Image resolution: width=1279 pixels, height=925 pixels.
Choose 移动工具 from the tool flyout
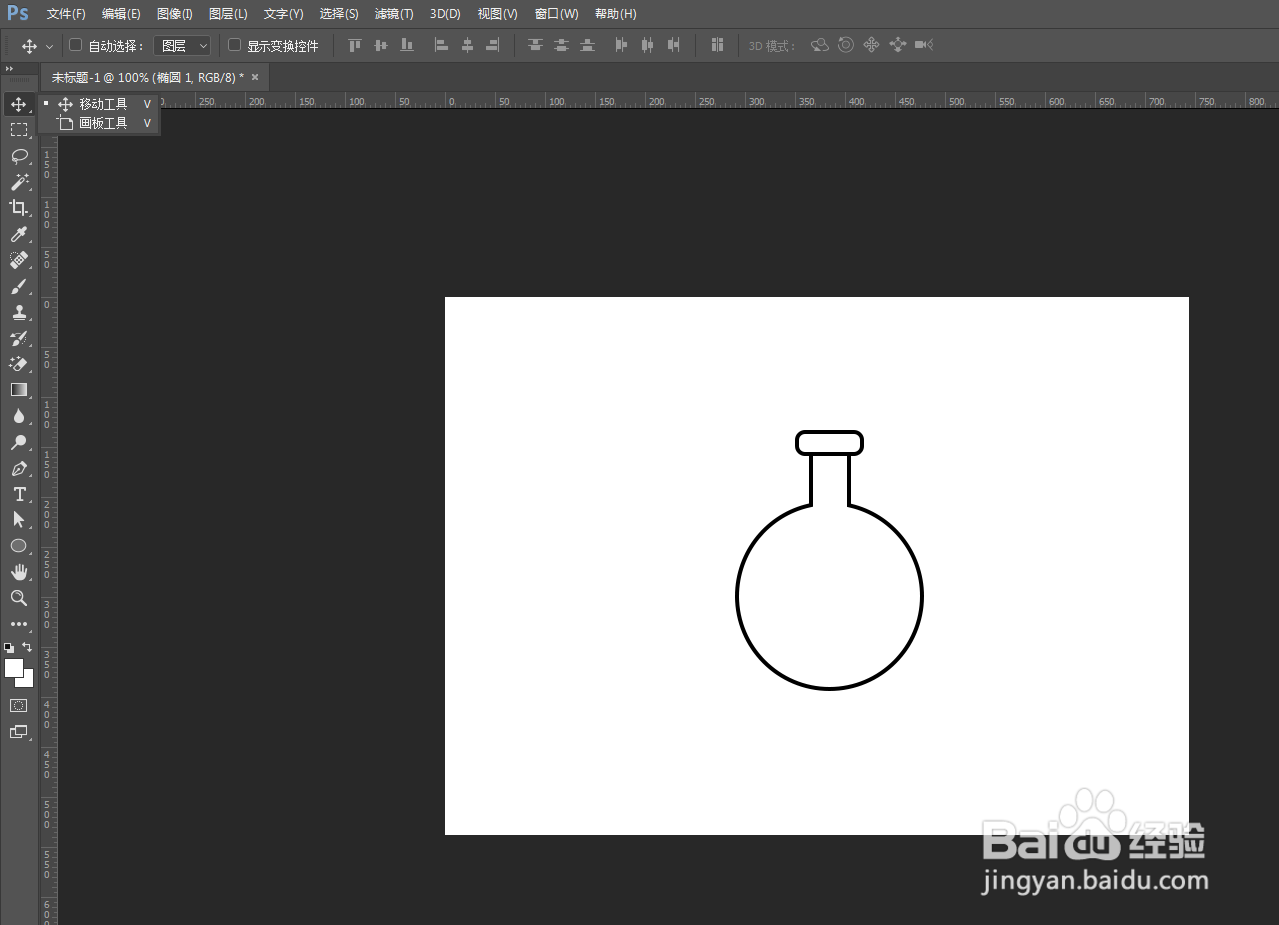tap(100, 104)
